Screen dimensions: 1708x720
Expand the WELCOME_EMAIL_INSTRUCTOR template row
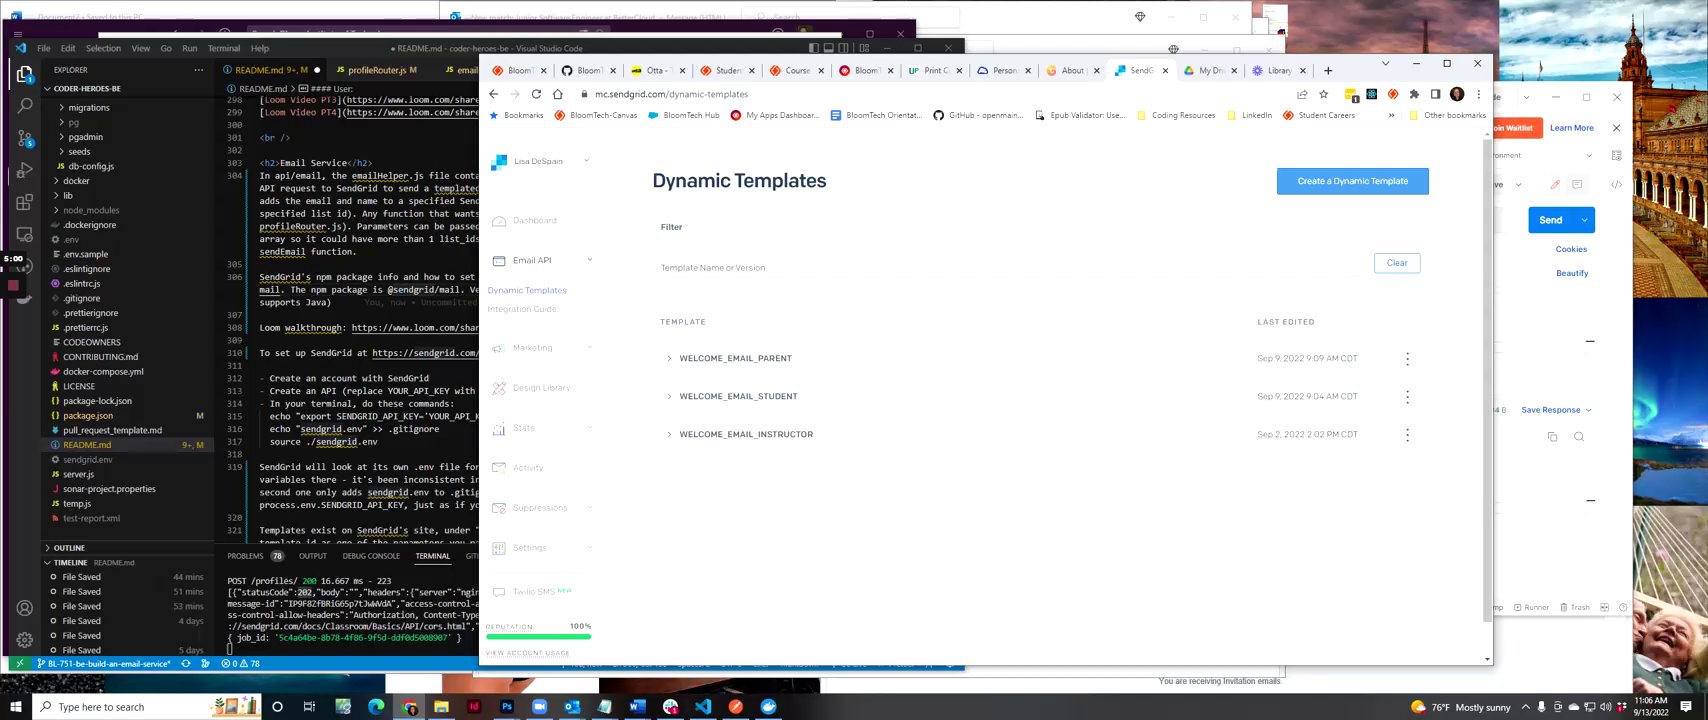pos(669,434)
